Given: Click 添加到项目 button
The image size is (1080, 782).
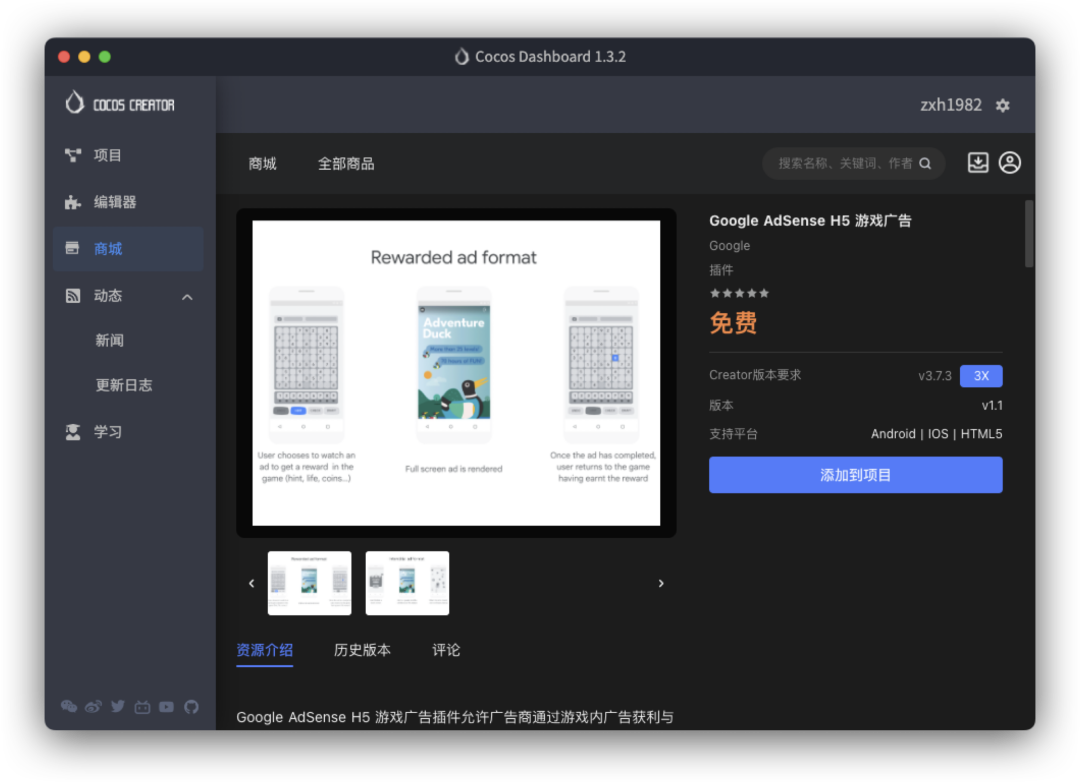Looking at the screenshot, I should click(855, 475).
